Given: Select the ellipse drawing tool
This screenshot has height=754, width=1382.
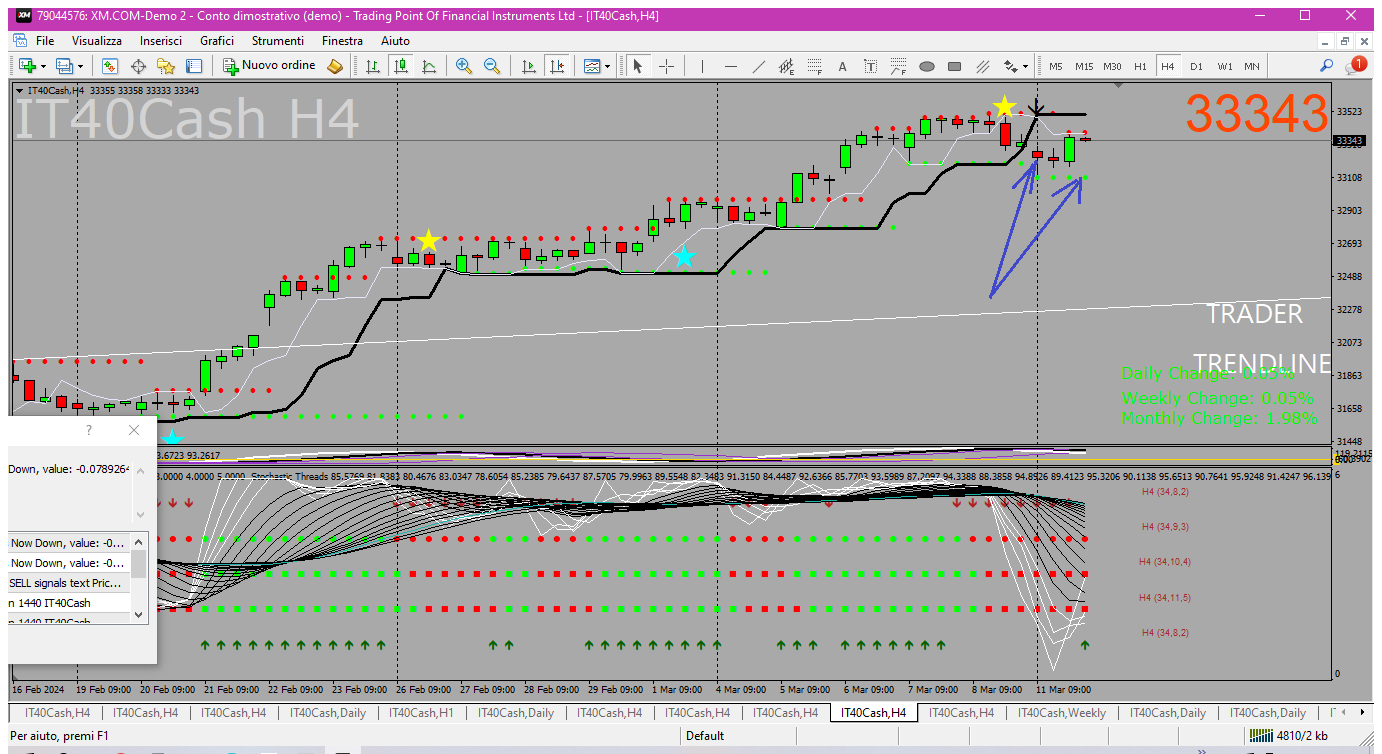Looking at the screenshot, I should point(926,66).
